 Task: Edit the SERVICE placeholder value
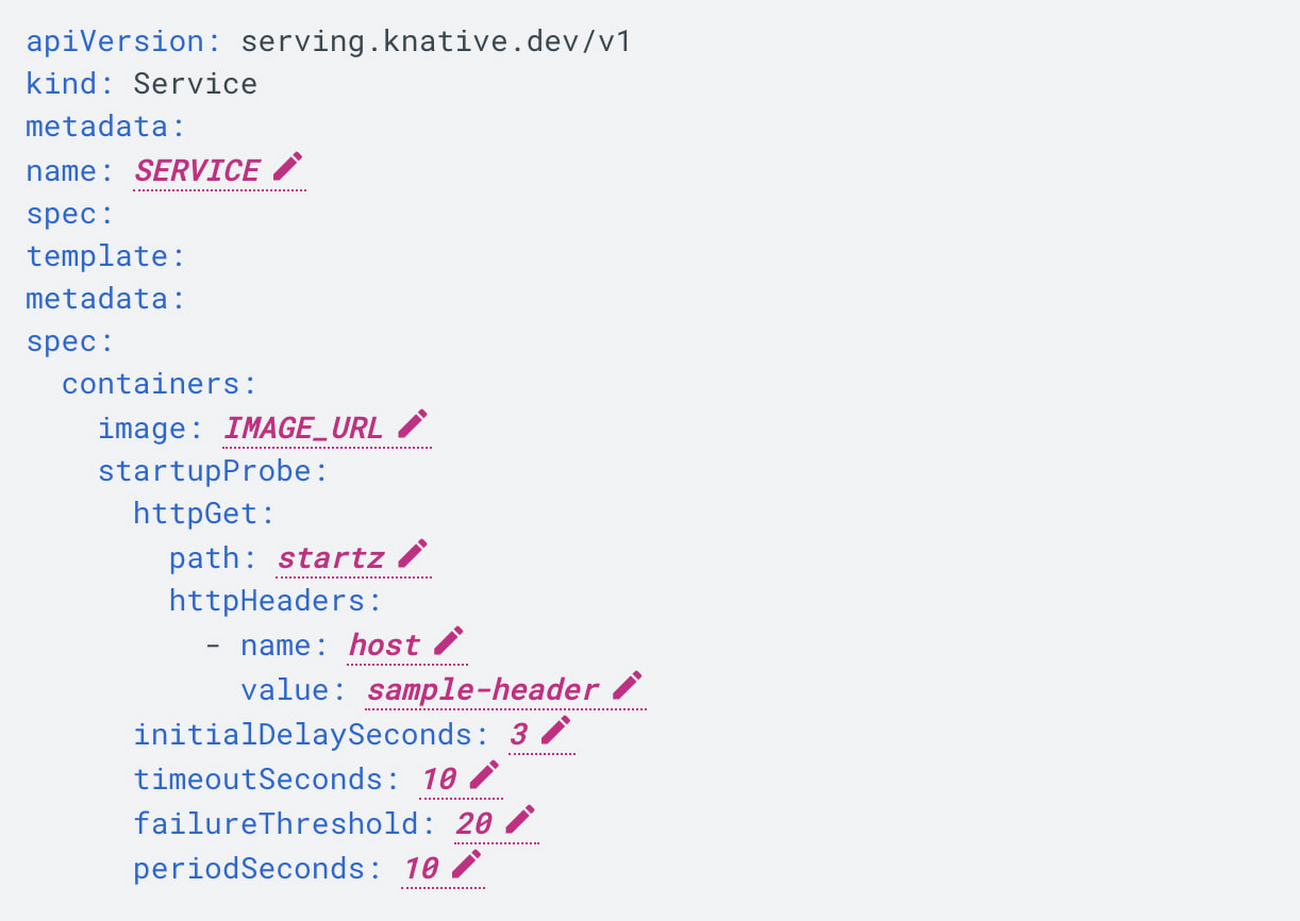point(197,171)
